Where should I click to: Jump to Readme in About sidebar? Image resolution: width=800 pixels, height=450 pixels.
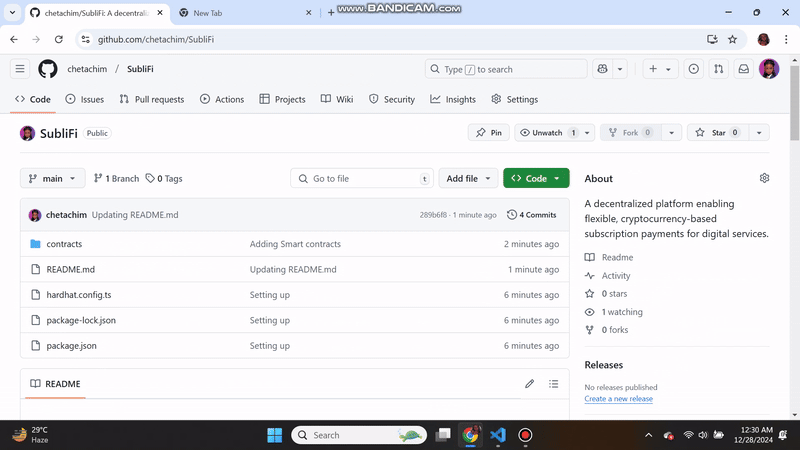tap(617, 257)
